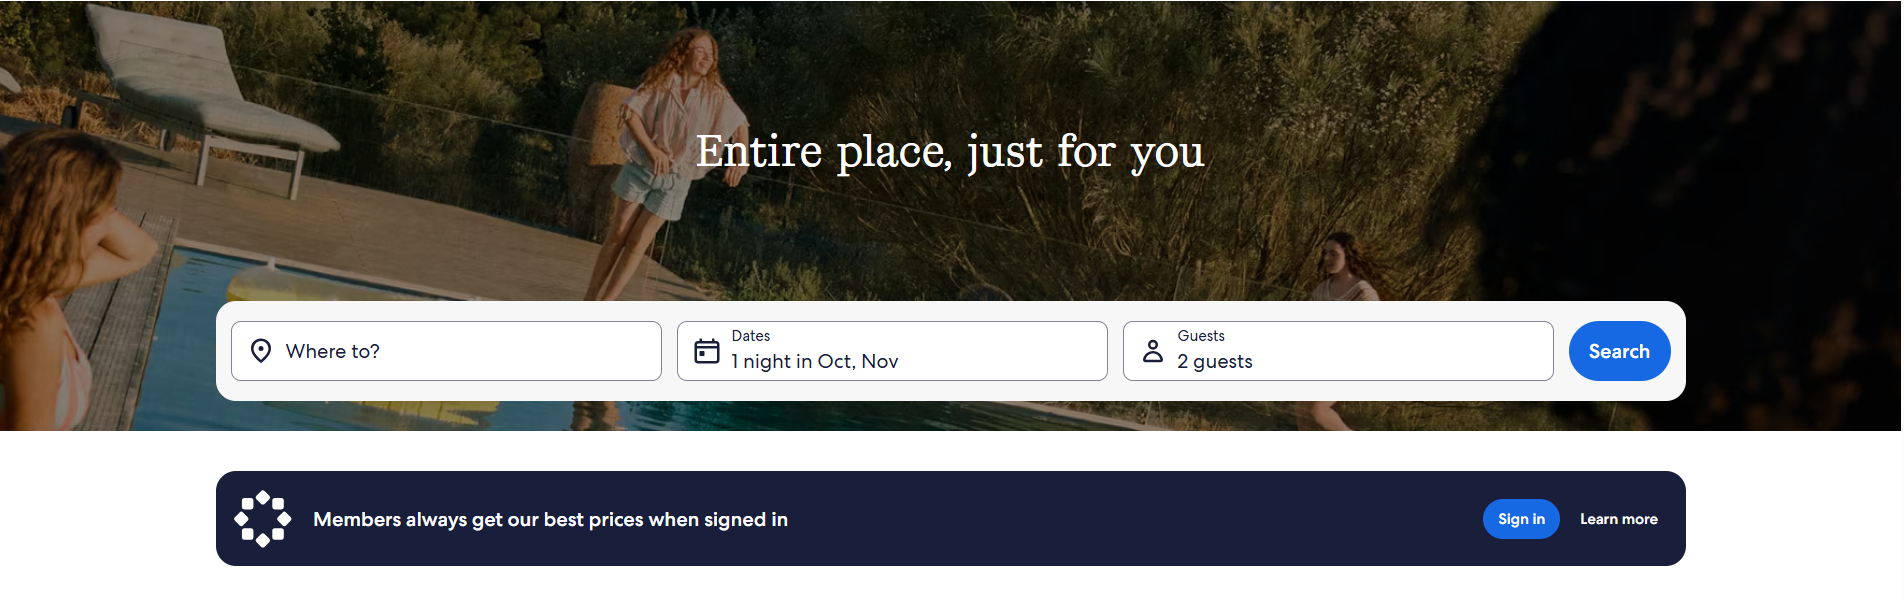Click the person icon in Guests field
The height and width of the screenshot is (597, 1904).
coord(1153,351)
